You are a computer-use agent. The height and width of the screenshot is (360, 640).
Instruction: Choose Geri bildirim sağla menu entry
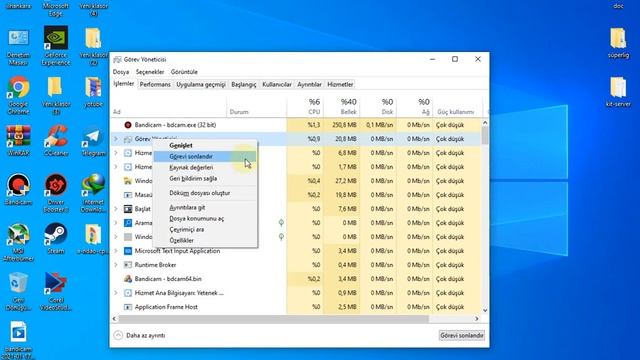[205, 178]
